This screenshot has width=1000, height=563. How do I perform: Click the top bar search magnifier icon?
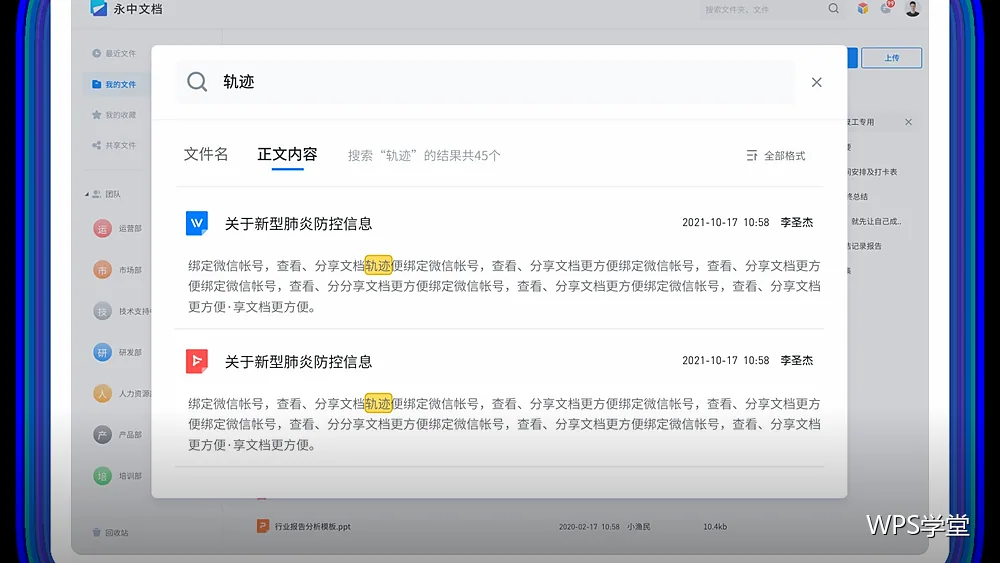[834, 8]
